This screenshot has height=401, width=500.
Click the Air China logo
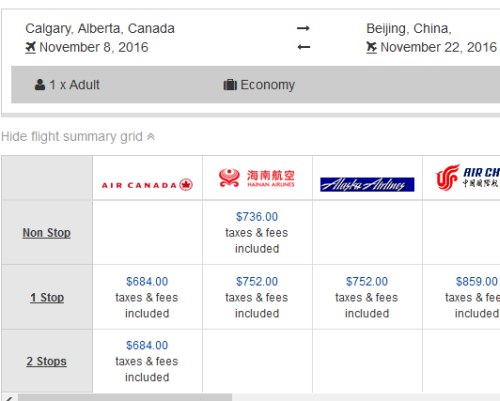click(x=468, y=177)
